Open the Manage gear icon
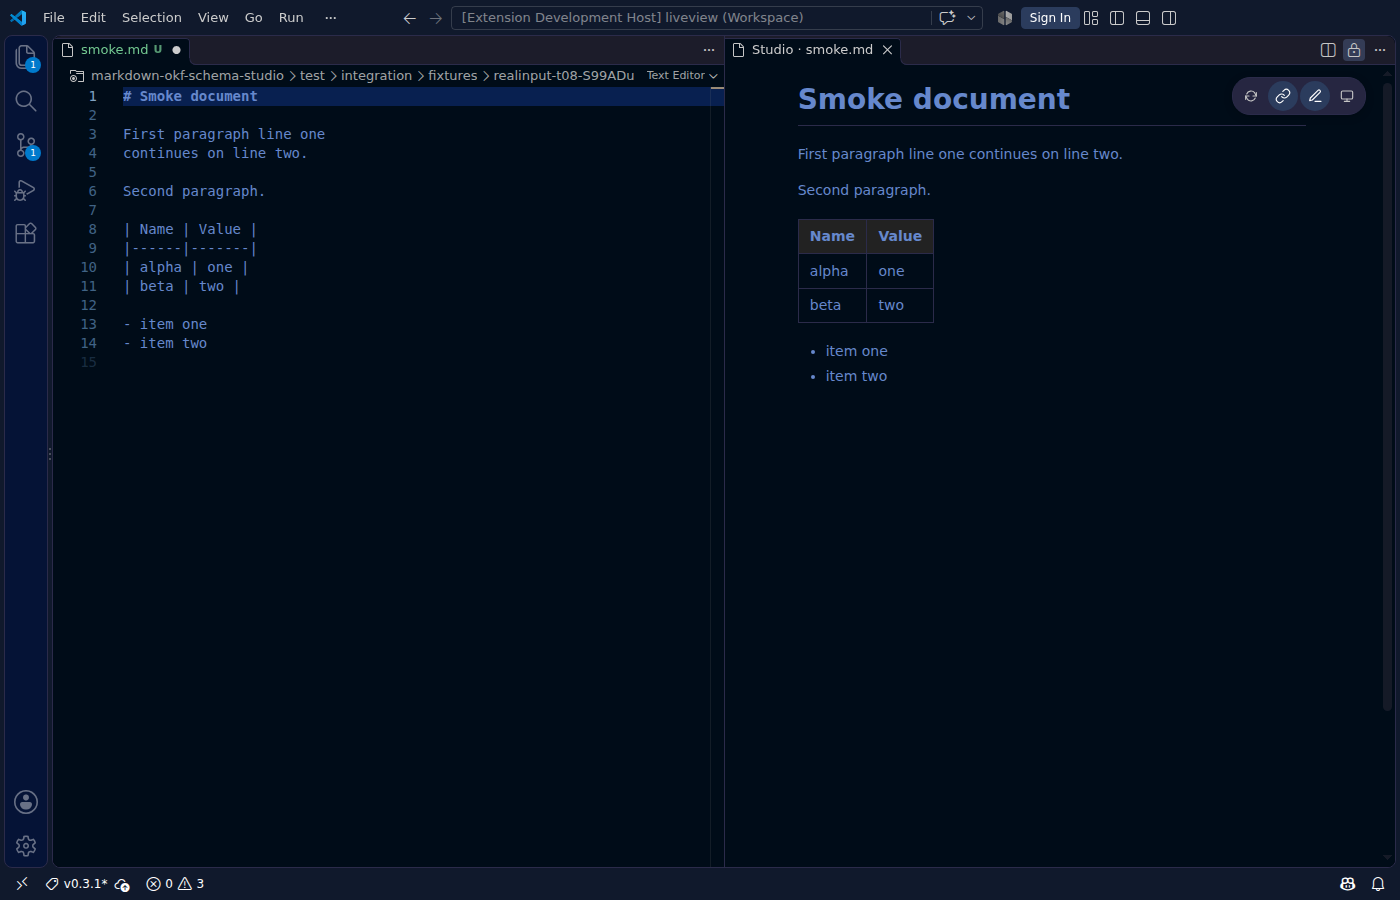The height and width of the screenshot is (900, 1400). [26, 846]
